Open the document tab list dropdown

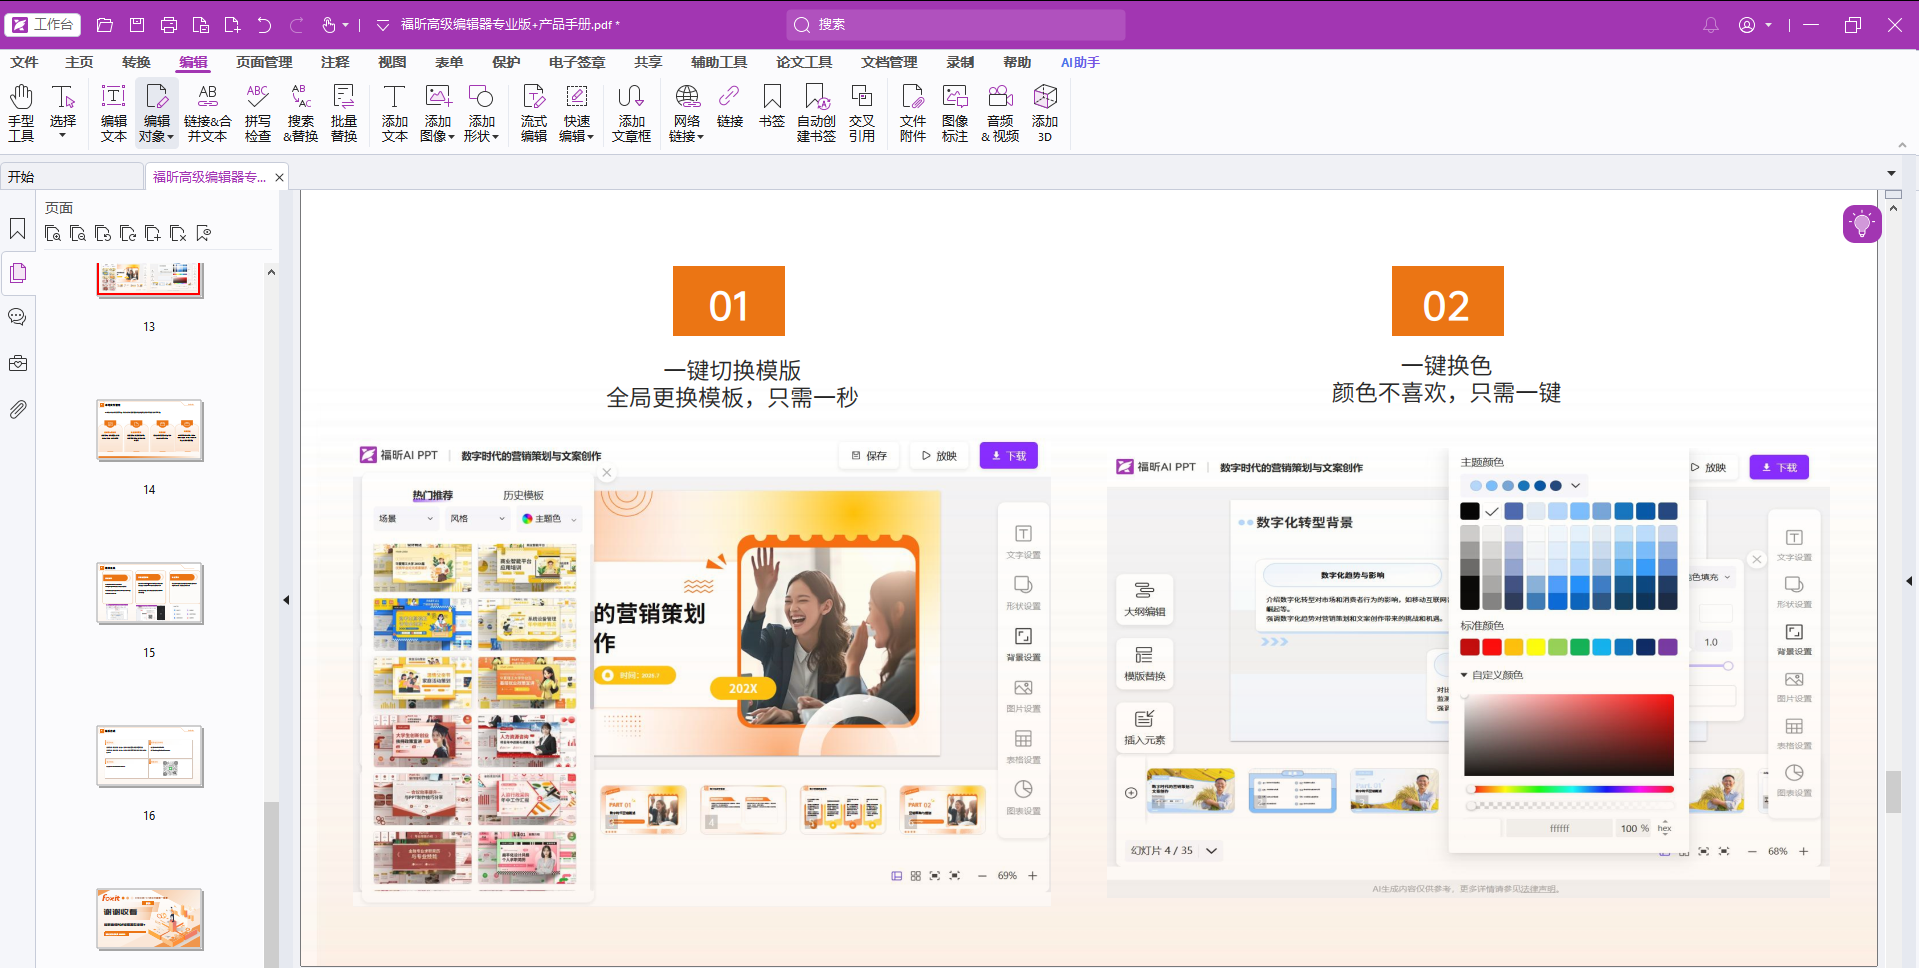pyautogui.click(x=1891, y=174)
